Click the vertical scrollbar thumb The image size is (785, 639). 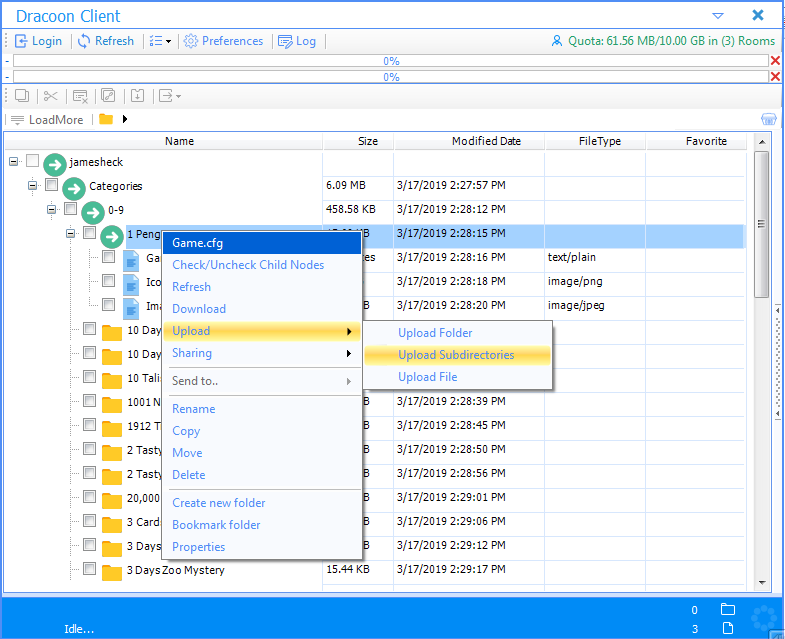pos(761,224)
